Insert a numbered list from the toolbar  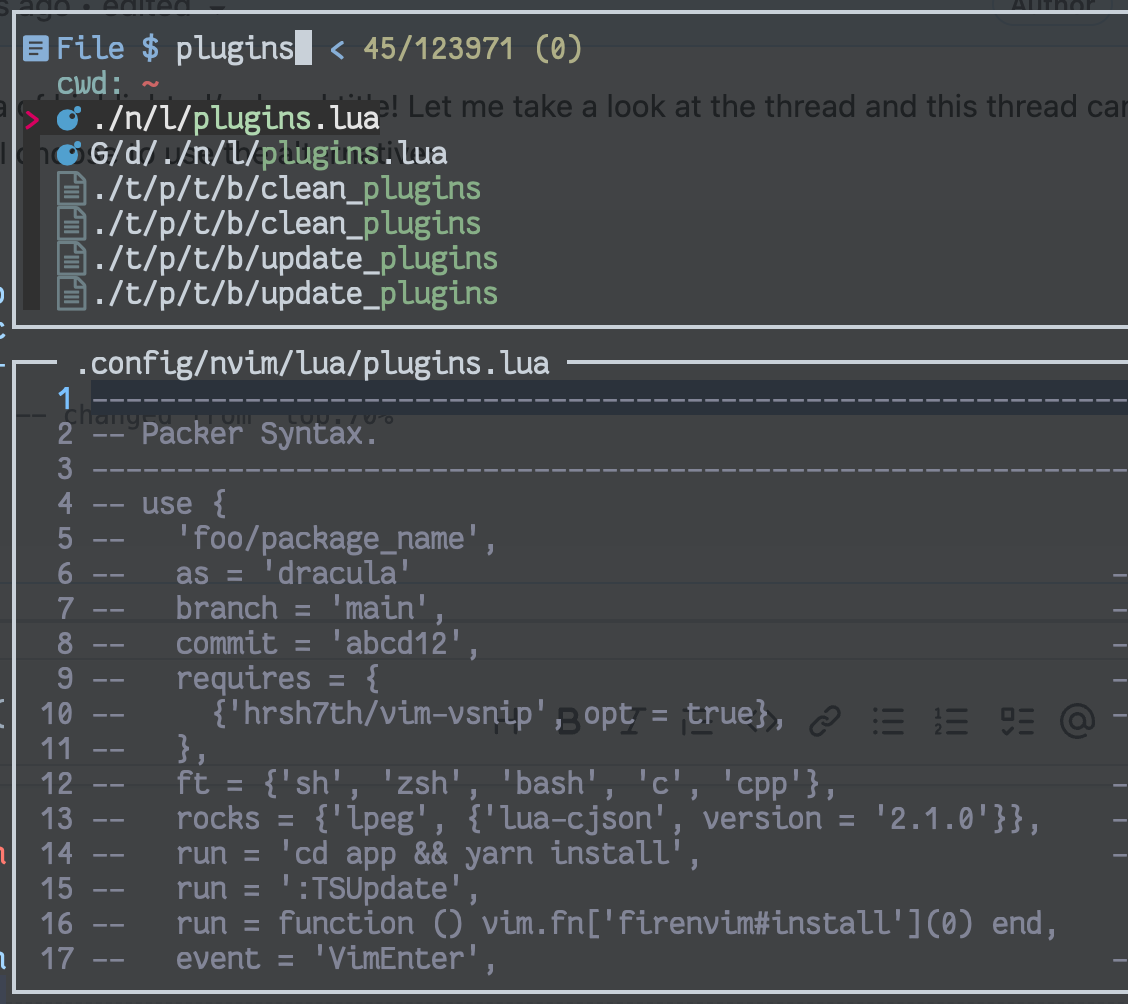(x=952, y=722)
